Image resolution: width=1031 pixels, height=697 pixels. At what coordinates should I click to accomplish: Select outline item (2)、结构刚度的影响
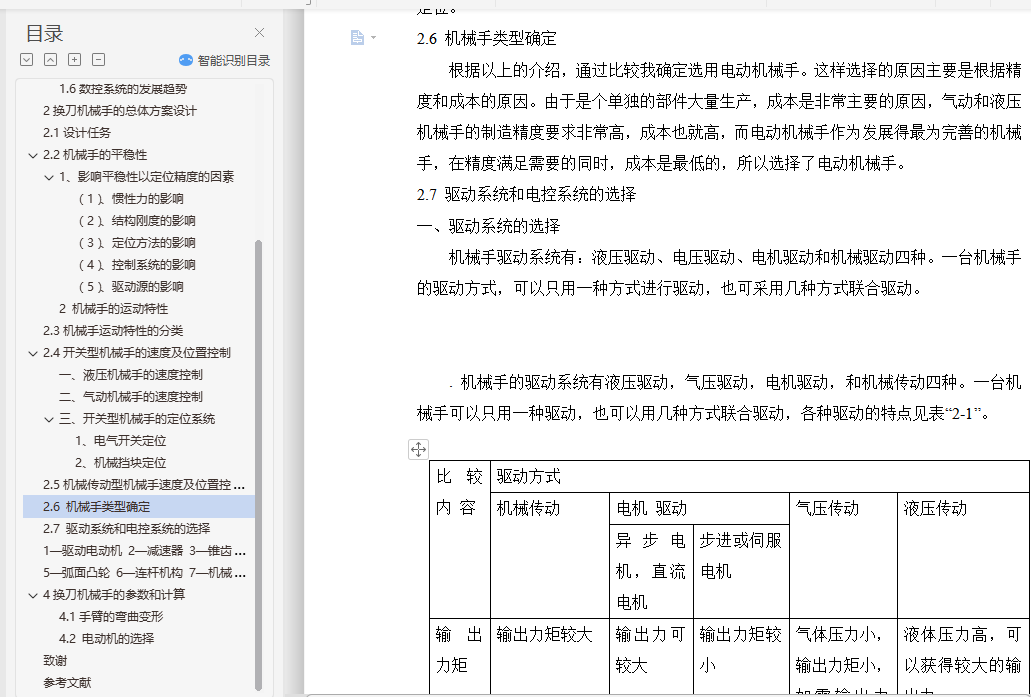coord(136,221)
